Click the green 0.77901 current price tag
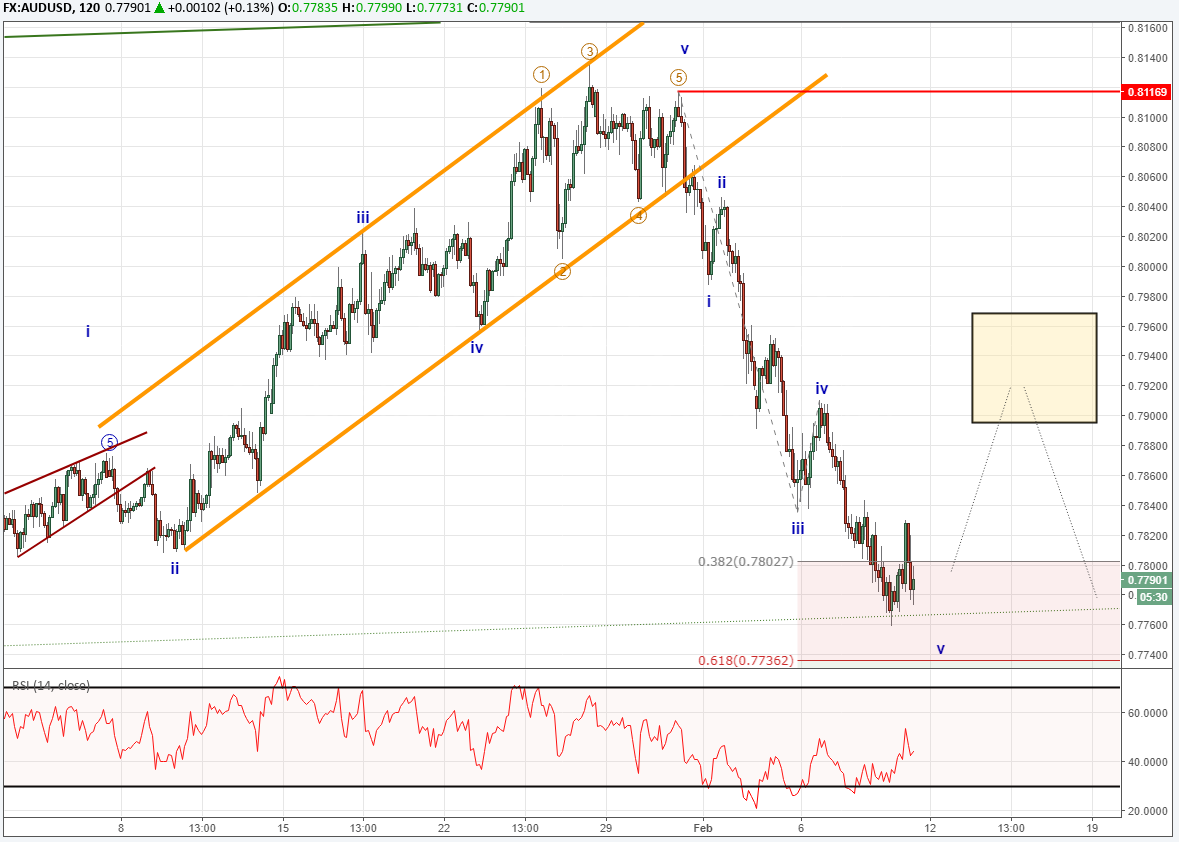The width and height of the screenshot is (1179, 842). 1147,580
